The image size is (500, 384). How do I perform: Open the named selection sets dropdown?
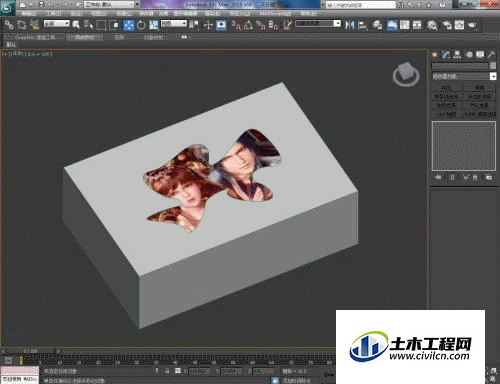click(318, 24)
